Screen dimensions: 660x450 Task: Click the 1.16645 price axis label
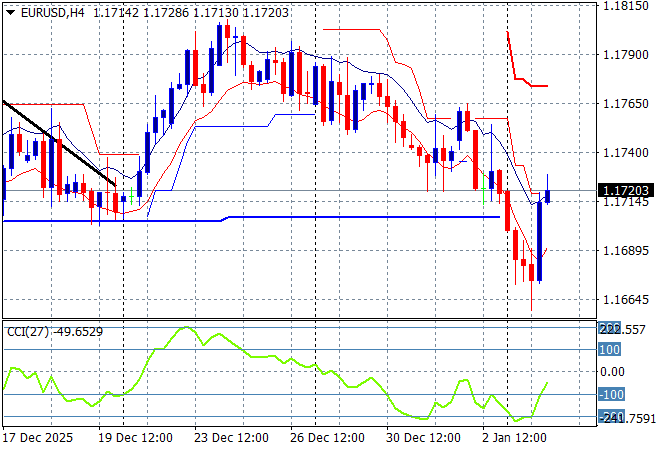point(626,300)
